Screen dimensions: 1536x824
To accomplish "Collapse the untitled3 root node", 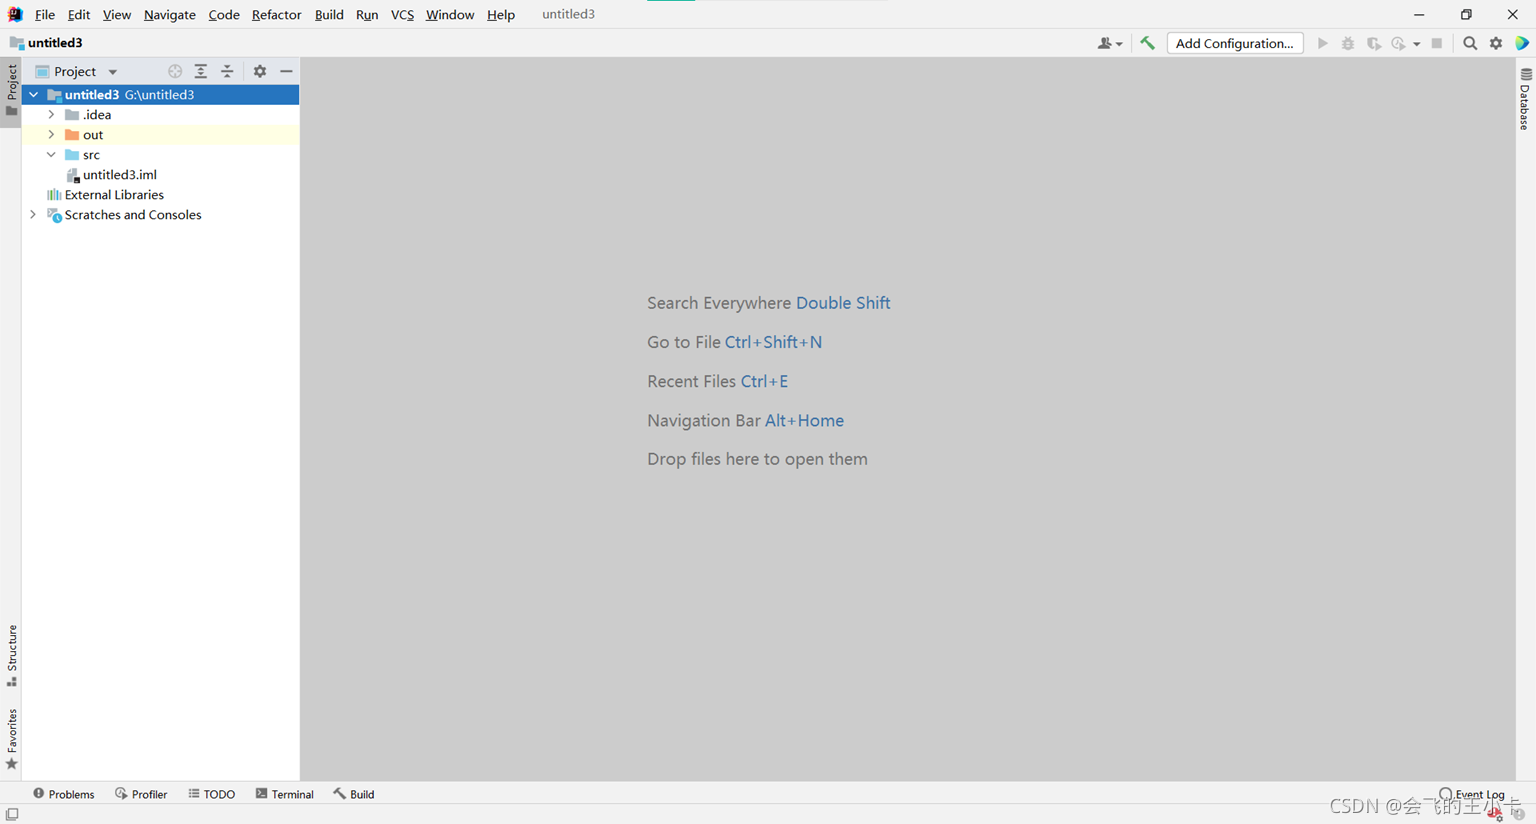I will 34,95.
